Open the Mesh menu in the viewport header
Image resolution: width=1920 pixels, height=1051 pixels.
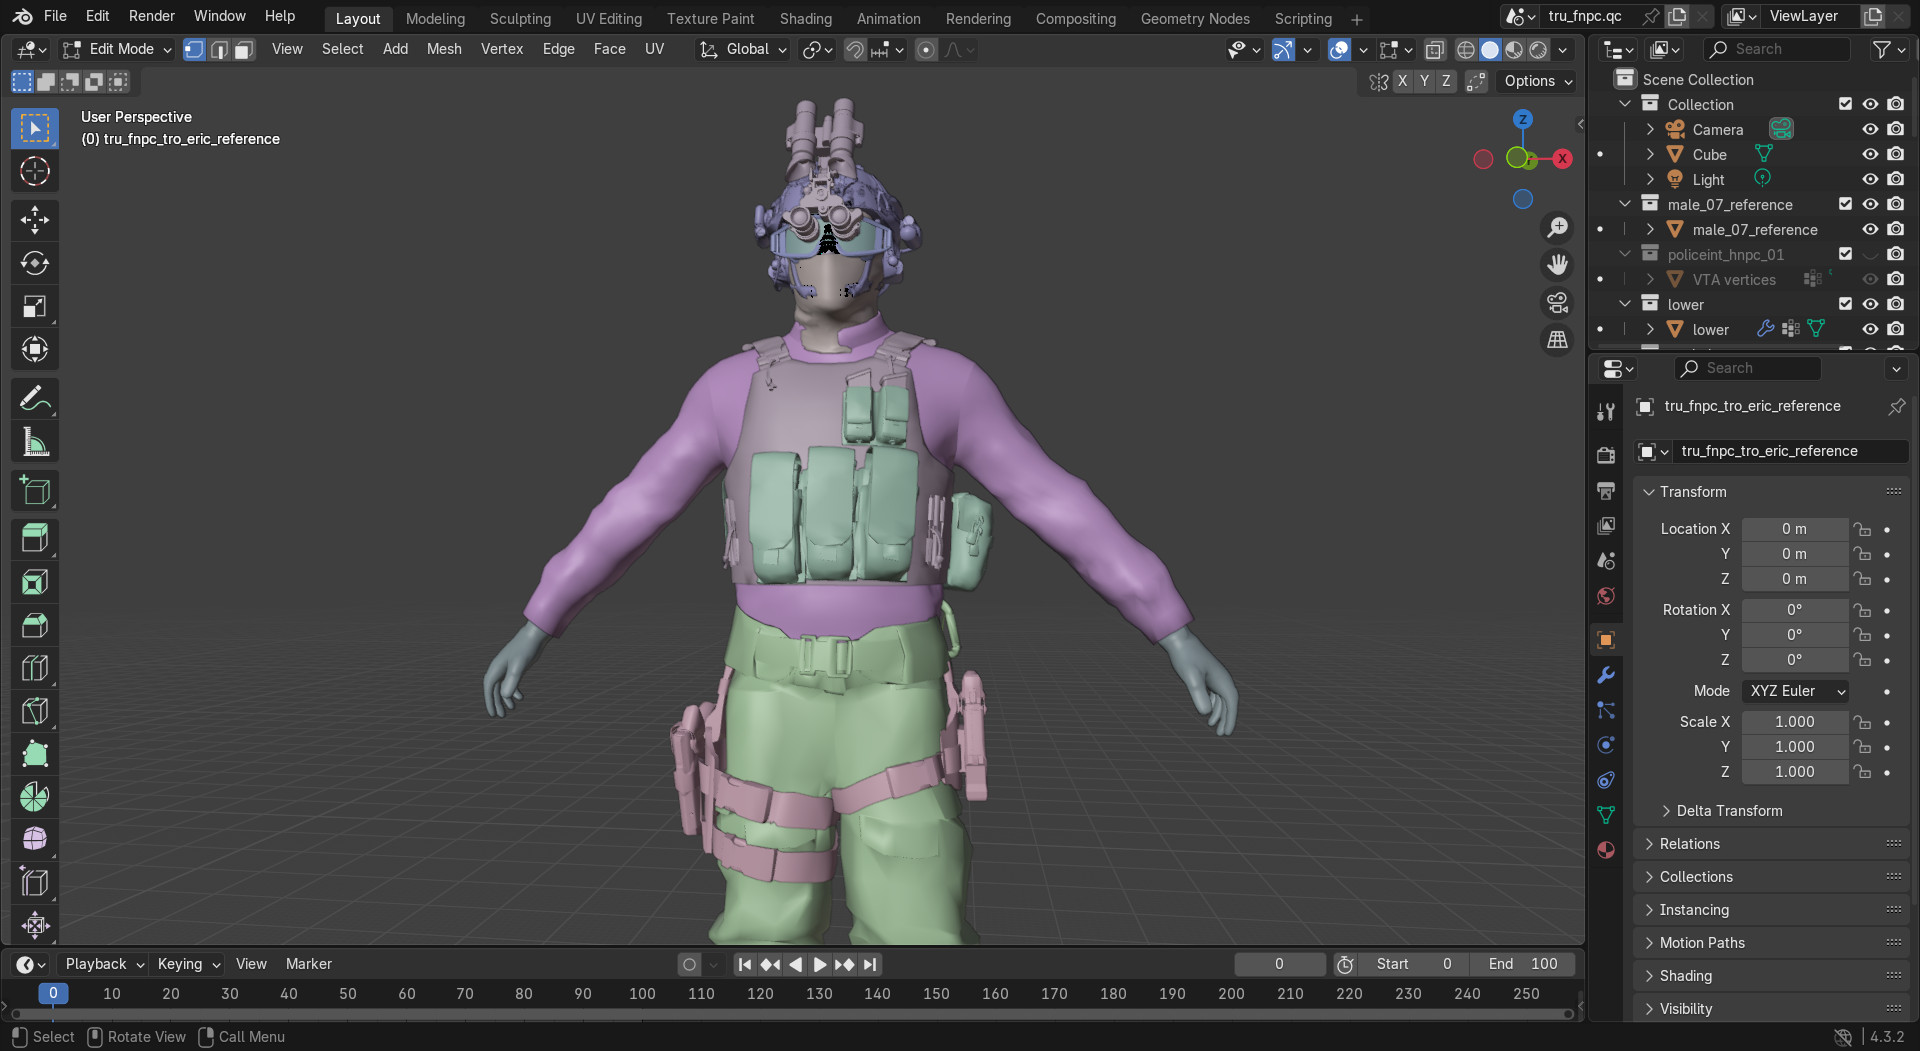pyautogui.click(x=443, y=49)
